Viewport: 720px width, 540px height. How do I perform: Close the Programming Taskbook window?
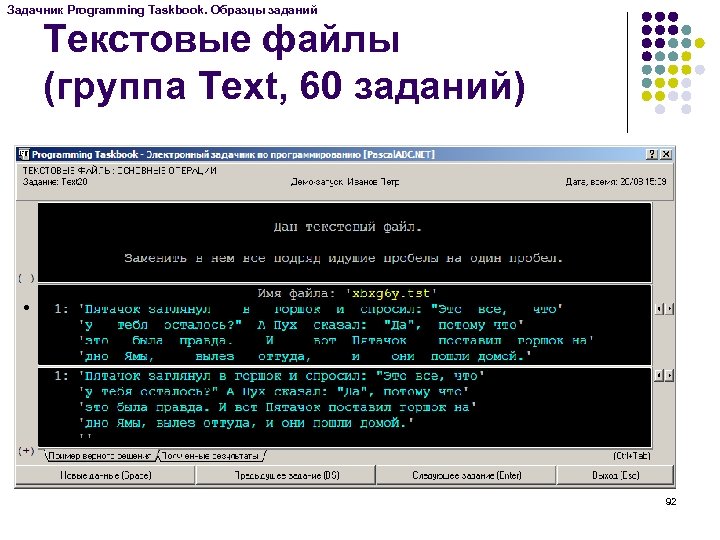[x=666, y=154]
